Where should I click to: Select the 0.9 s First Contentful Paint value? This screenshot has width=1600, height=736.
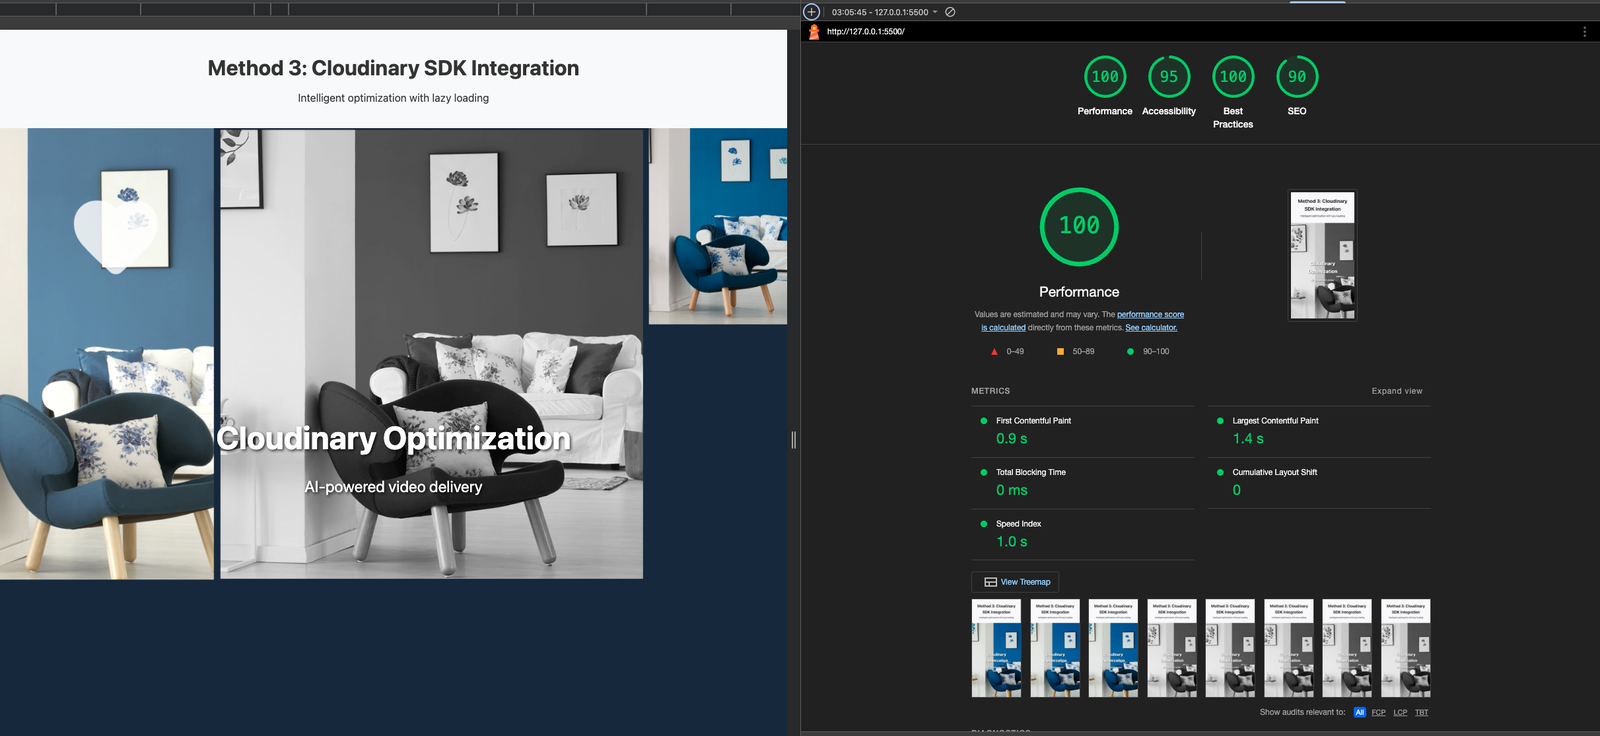point(1012,439)
